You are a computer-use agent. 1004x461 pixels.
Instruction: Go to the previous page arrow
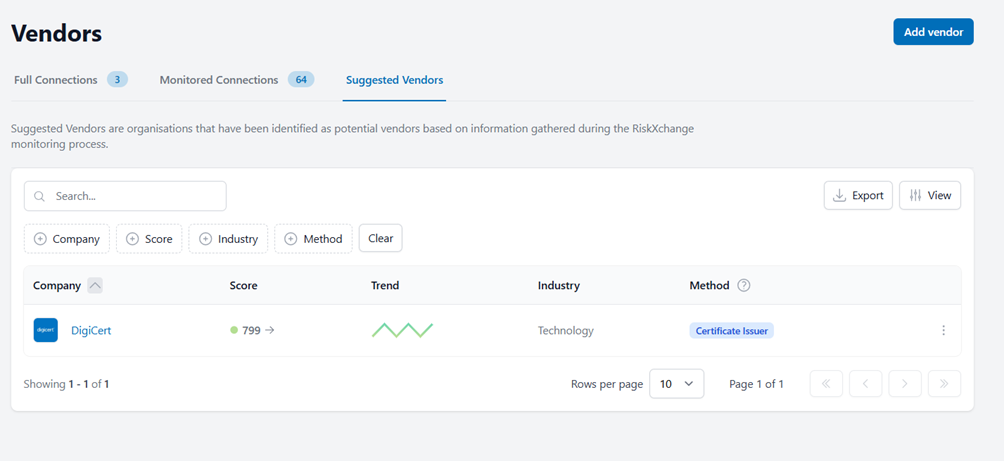click(x=865, y=384)
